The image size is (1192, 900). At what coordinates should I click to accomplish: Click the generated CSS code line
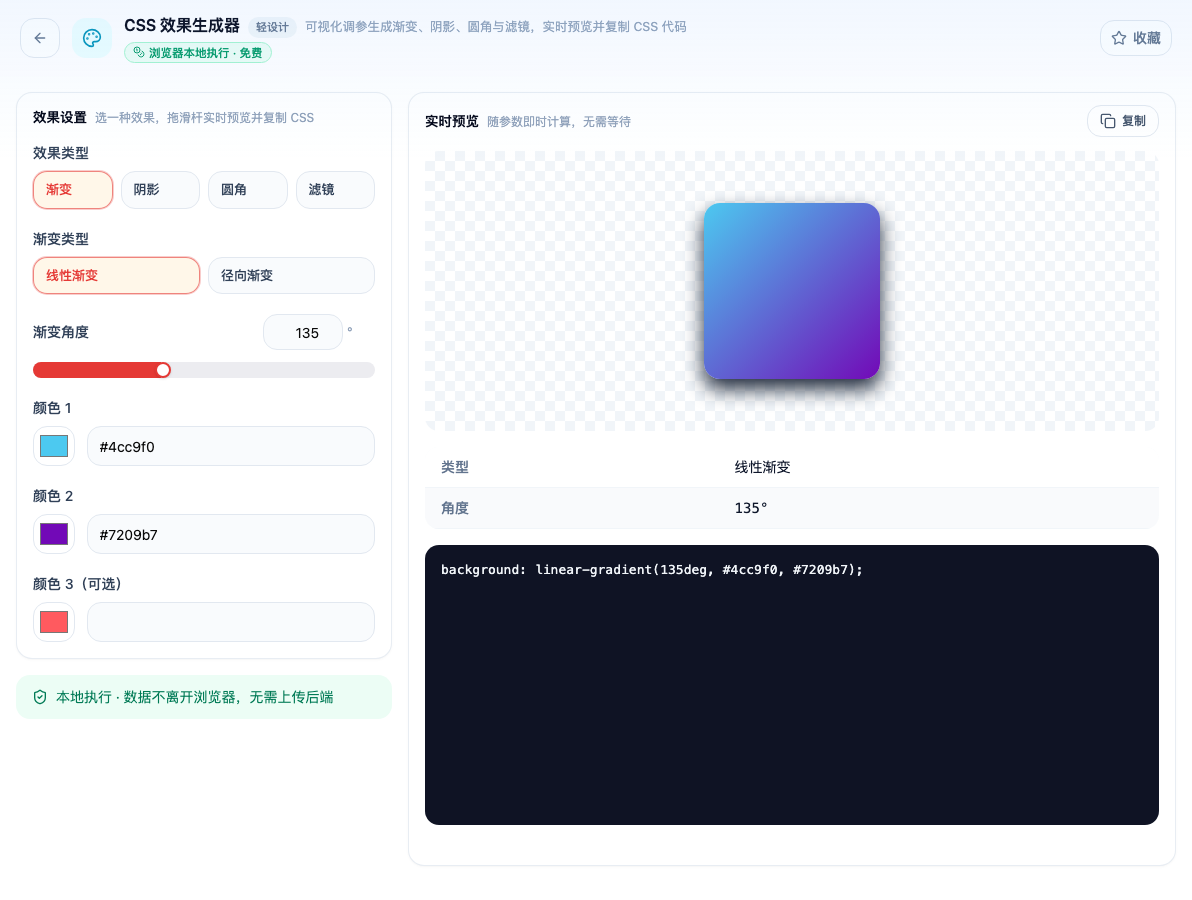(651, 569)
